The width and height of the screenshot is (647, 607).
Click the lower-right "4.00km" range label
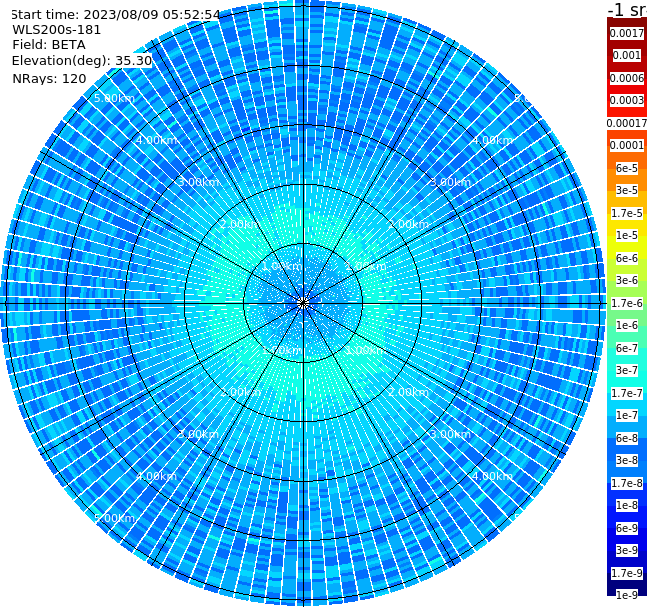click(492, 476)
